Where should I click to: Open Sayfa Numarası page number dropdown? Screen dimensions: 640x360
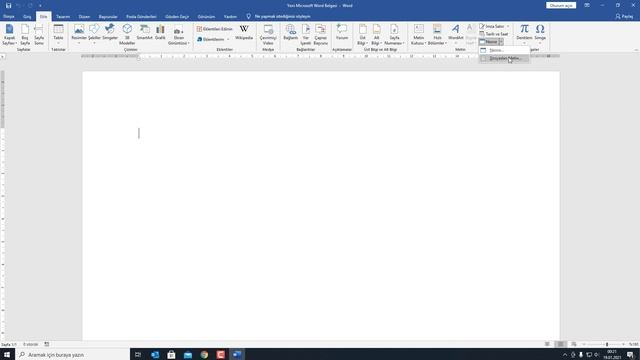394,35
